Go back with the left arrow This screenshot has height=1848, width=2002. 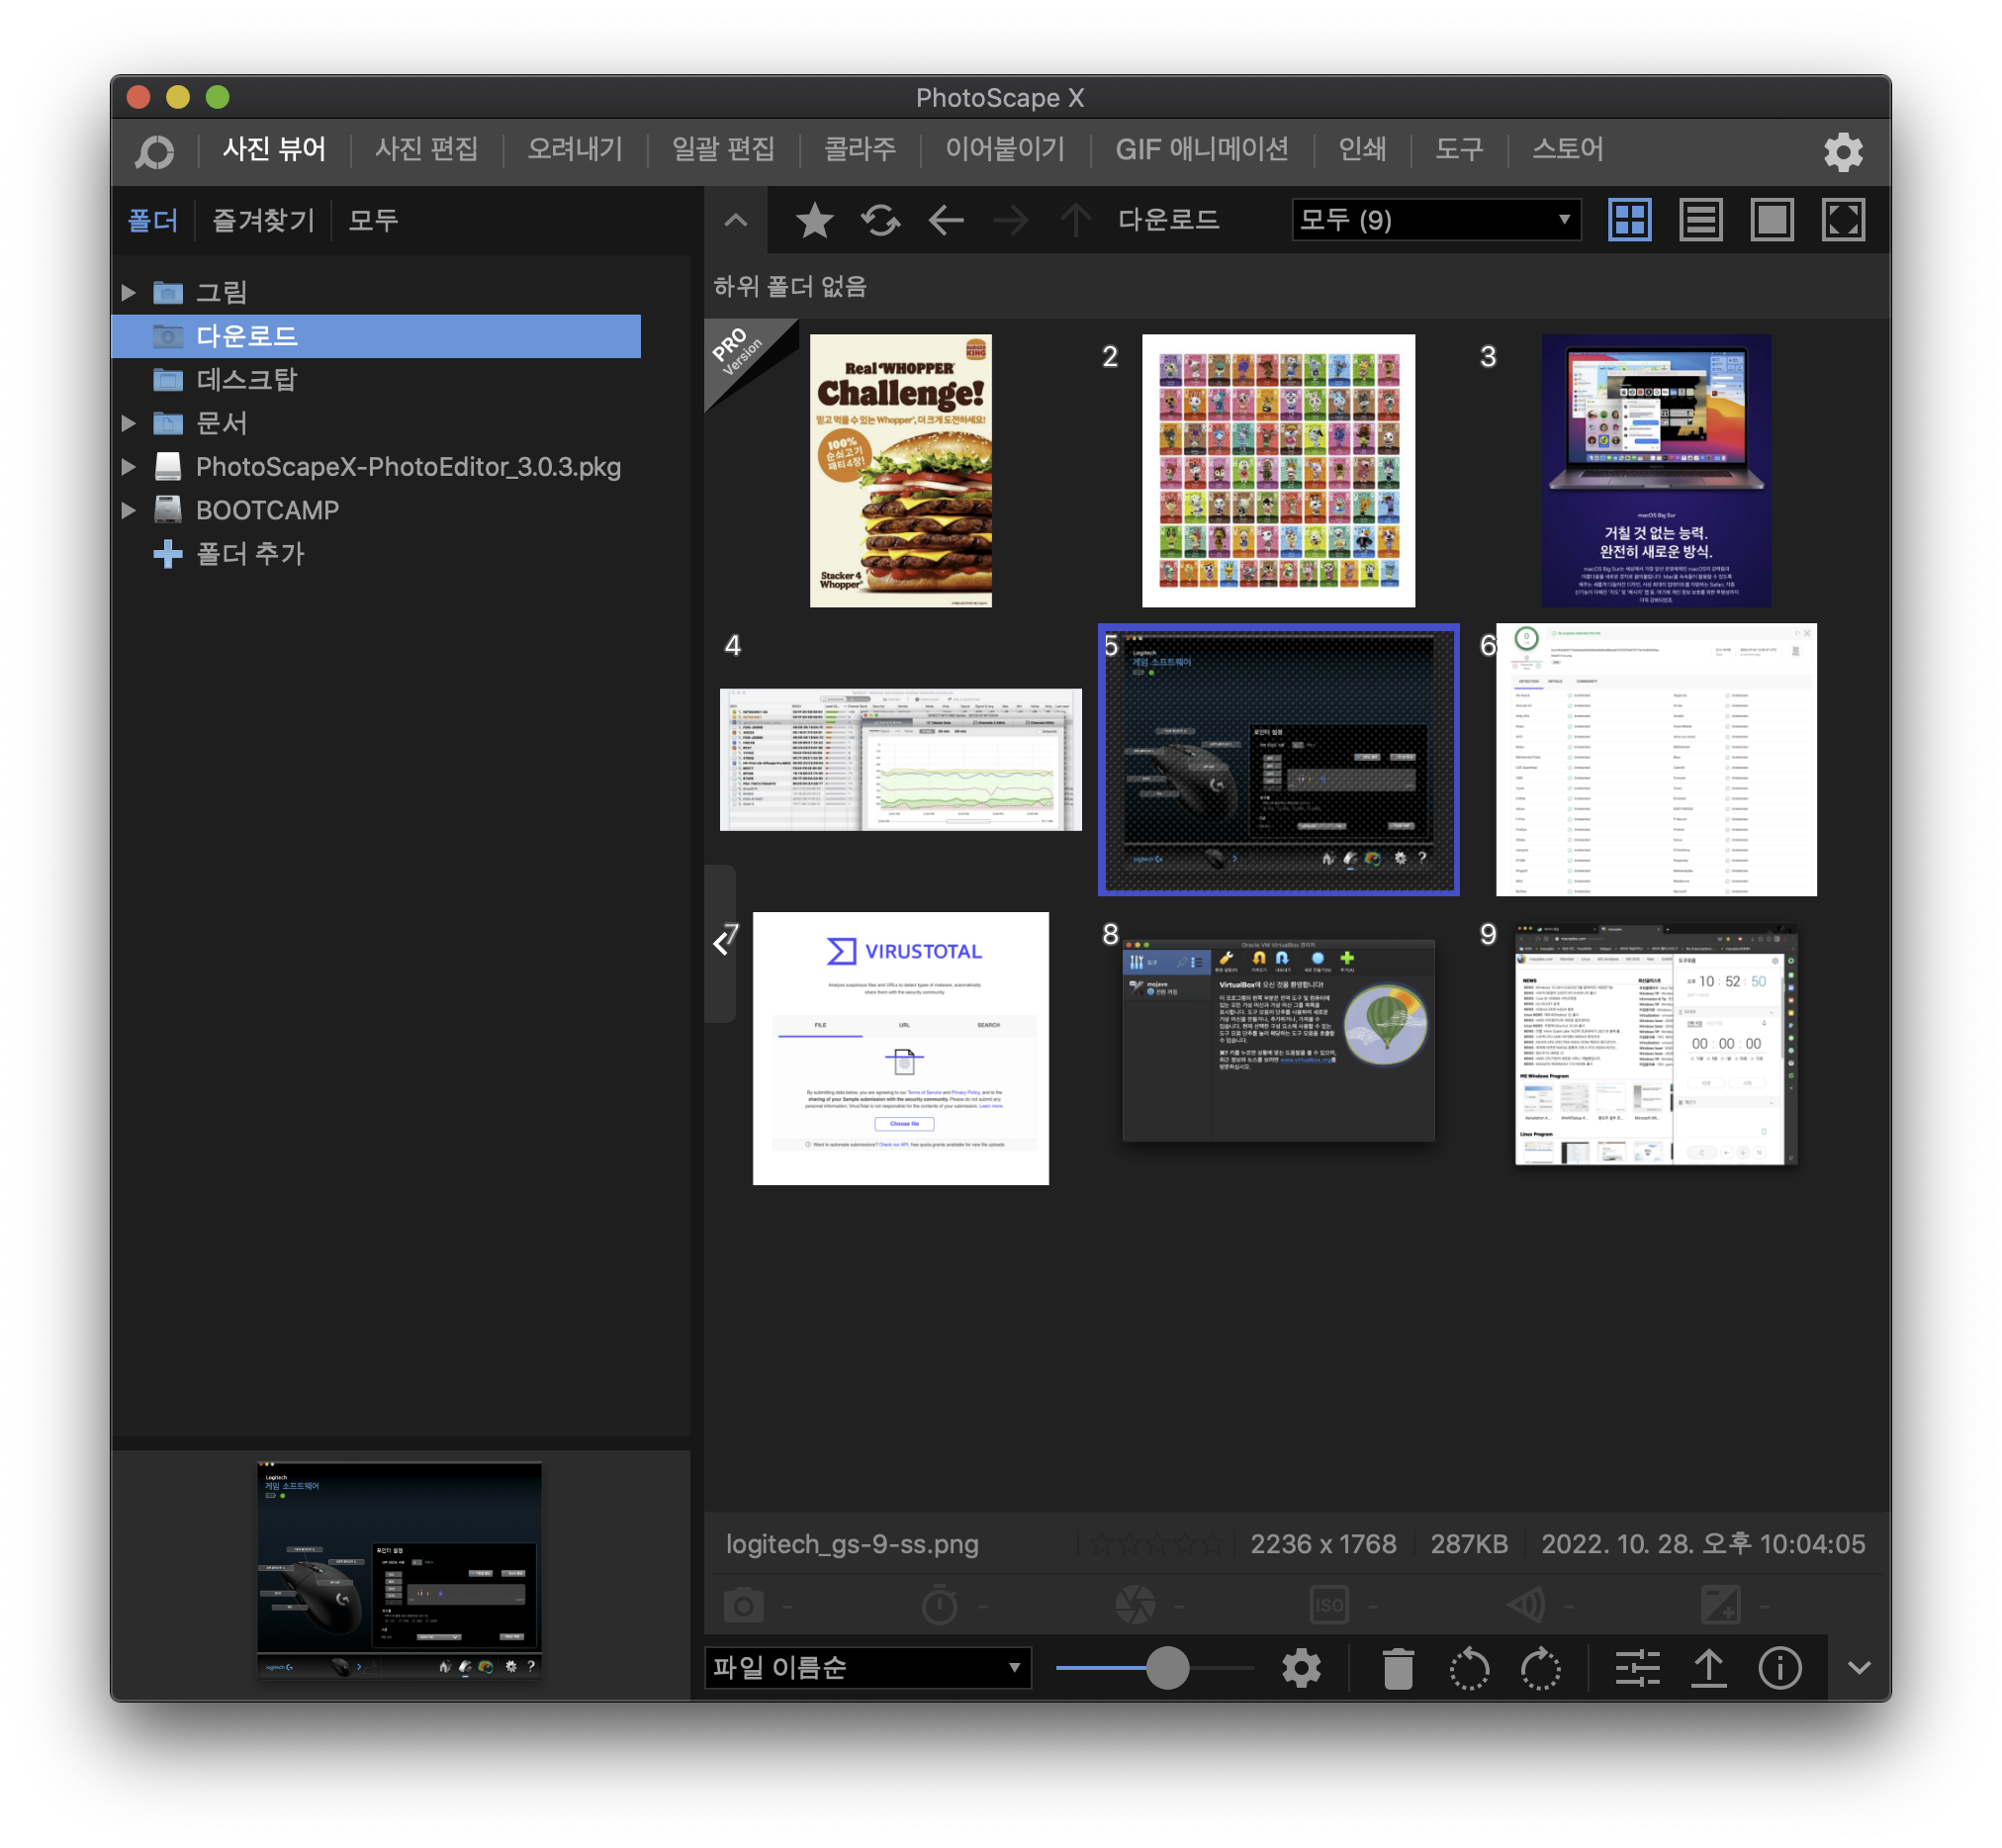[945, 220]
